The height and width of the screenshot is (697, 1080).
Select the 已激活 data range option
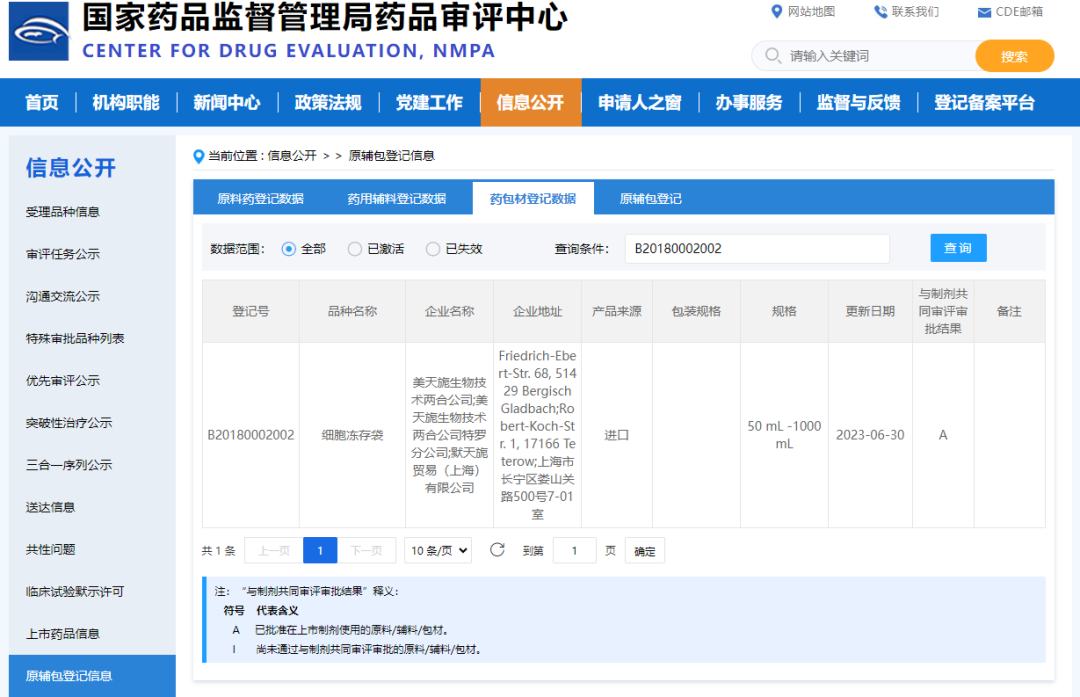[x=355, y=248]
